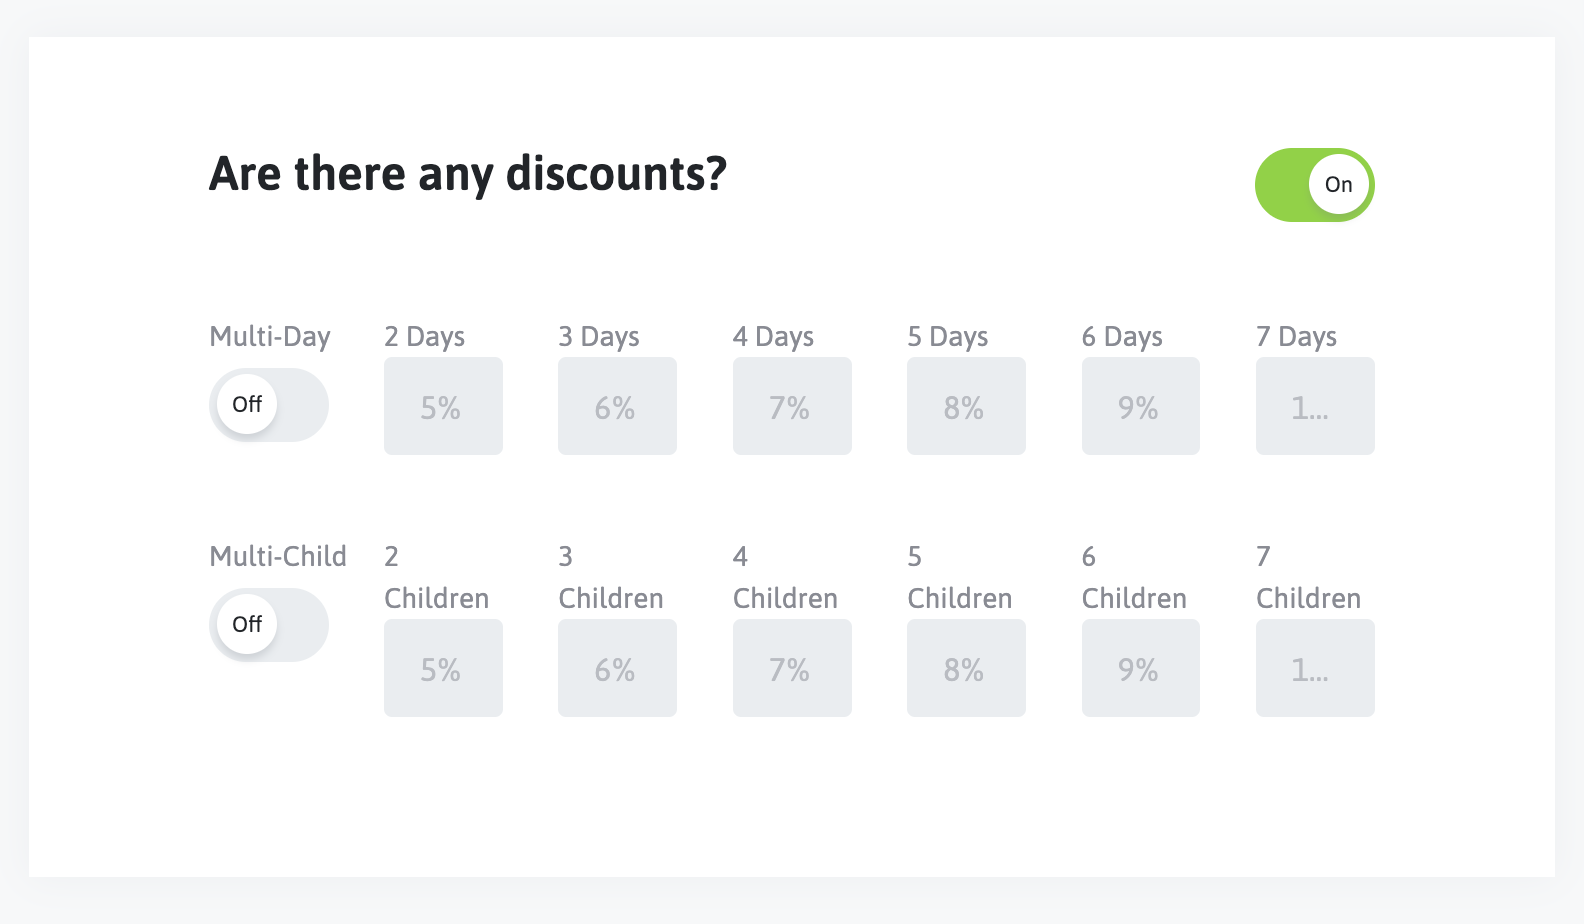The width and height of the screenshot is (1584, 924).
Task: Enable the Multi-Day discount toggle
Action: pos(268,405)
